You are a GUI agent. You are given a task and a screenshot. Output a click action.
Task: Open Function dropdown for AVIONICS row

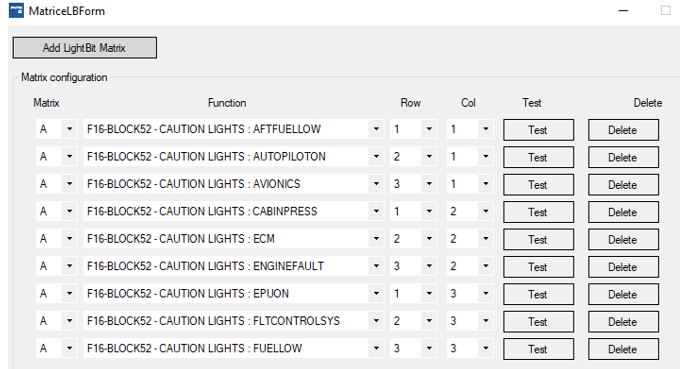[x=376, y=184]
